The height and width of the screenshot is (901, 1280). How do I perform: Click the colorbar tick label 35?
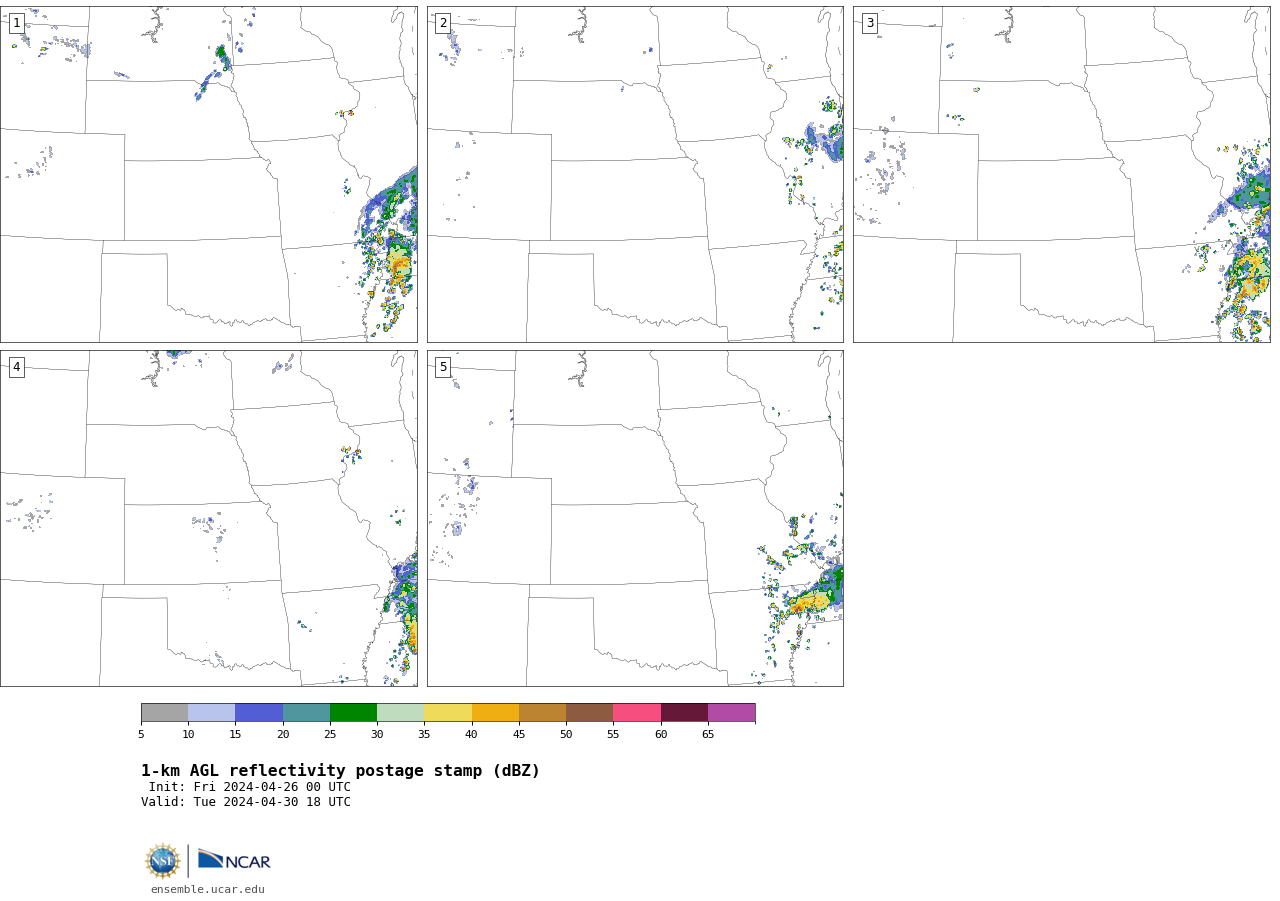(x=424, y=735)
